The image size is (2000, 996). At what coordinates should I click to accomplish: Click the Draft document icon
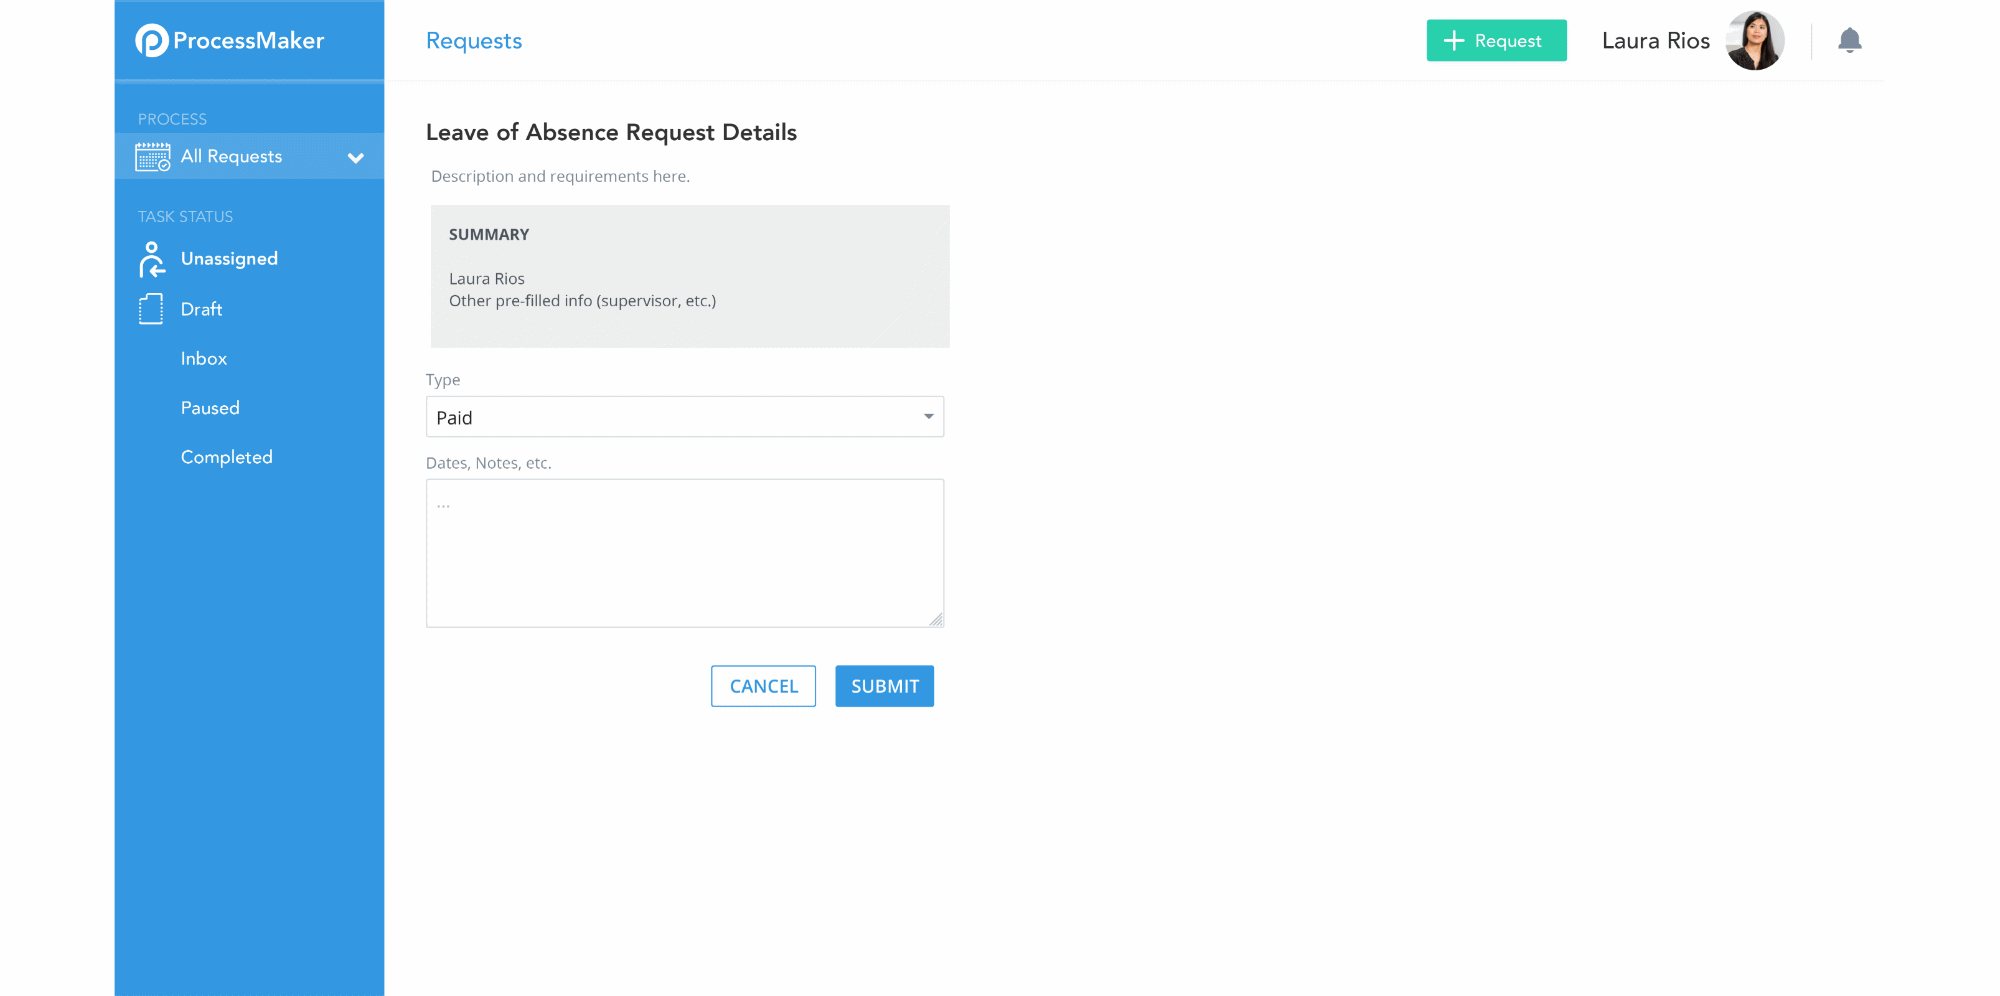pyautogui.click(x=151, y=309)
